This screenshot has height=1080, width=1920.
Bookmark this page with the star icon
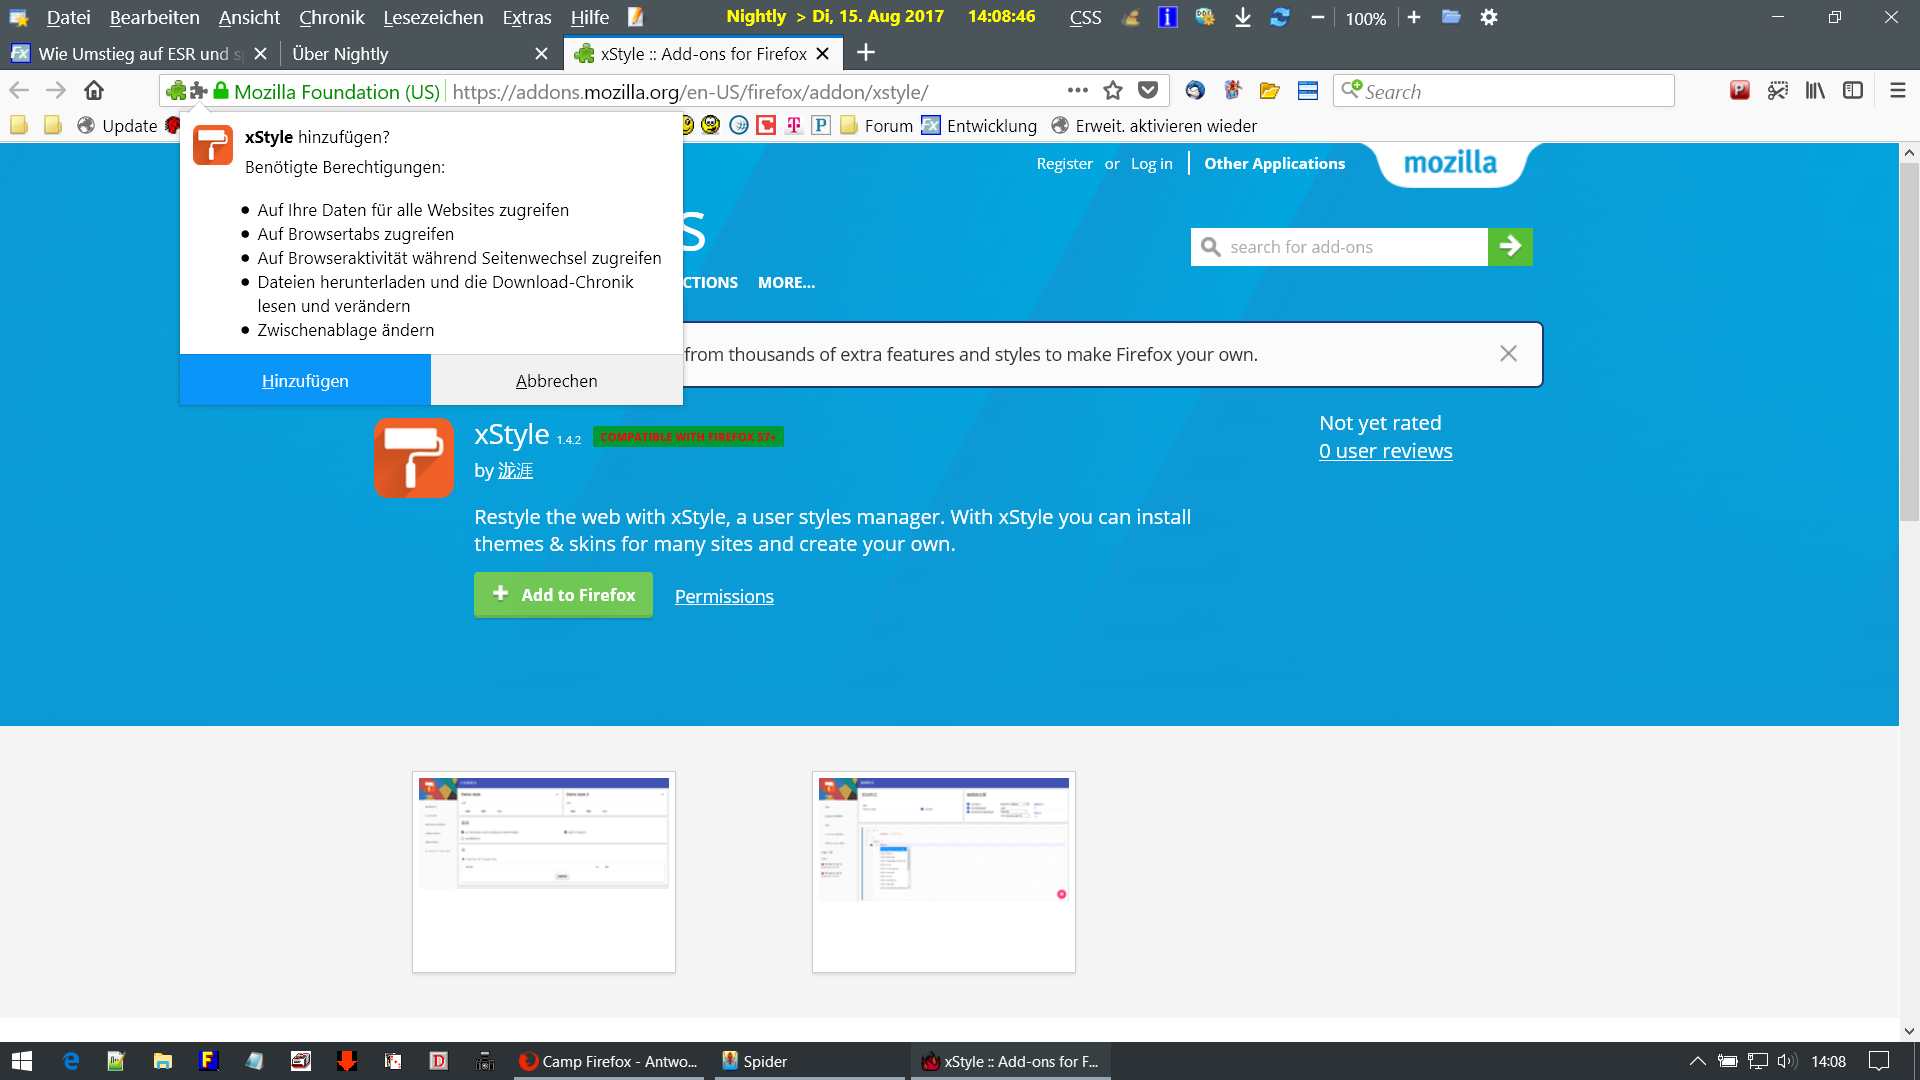coord(1113,91)
